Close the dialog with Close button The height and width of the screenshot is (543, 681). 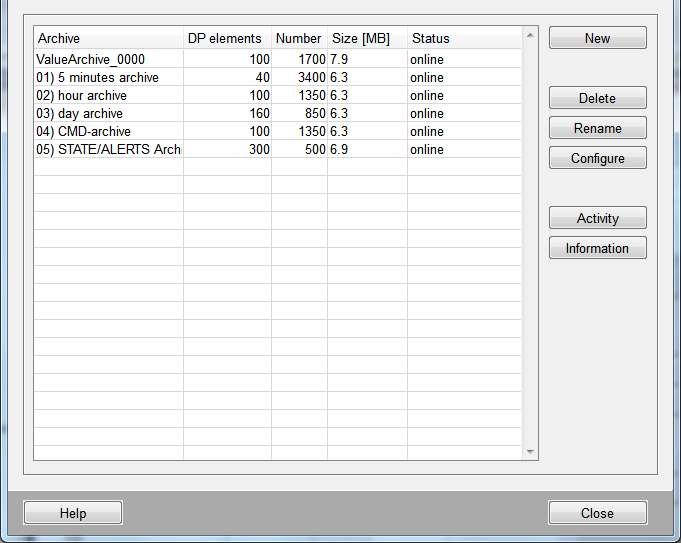(x=597, y=513)
